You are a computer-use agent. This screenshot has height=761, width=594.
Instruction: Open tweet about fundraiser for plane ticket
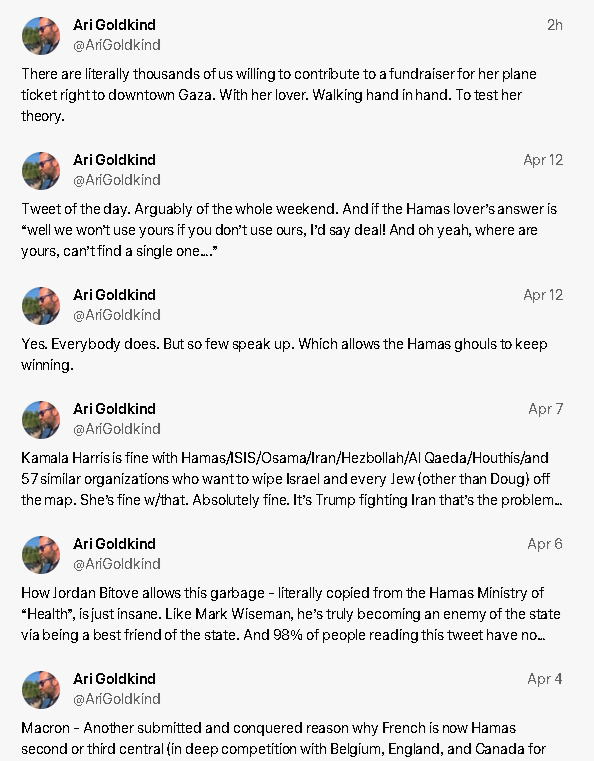(279, 95)
